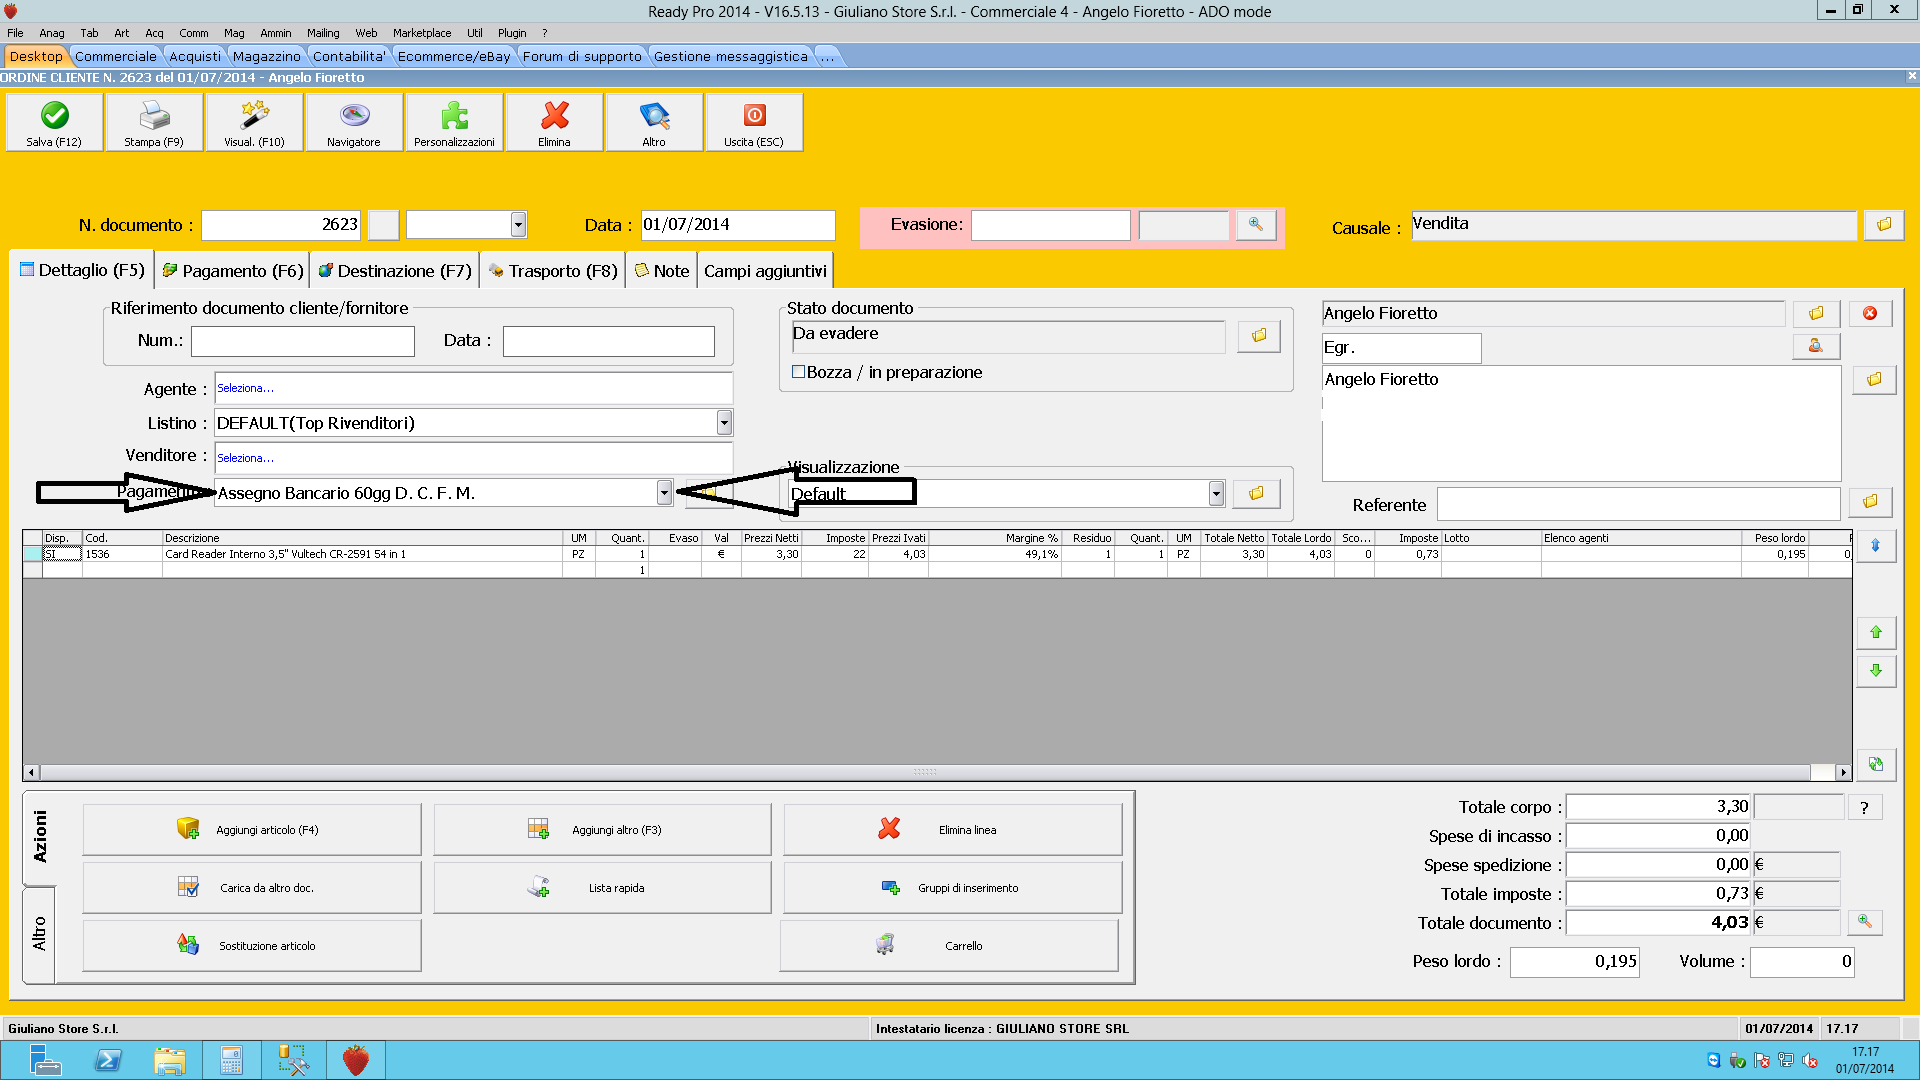Viewport: 1920px width, 1080px height.
Task: Open Personalizzazioni settings
Action: [x=454, y=122]
